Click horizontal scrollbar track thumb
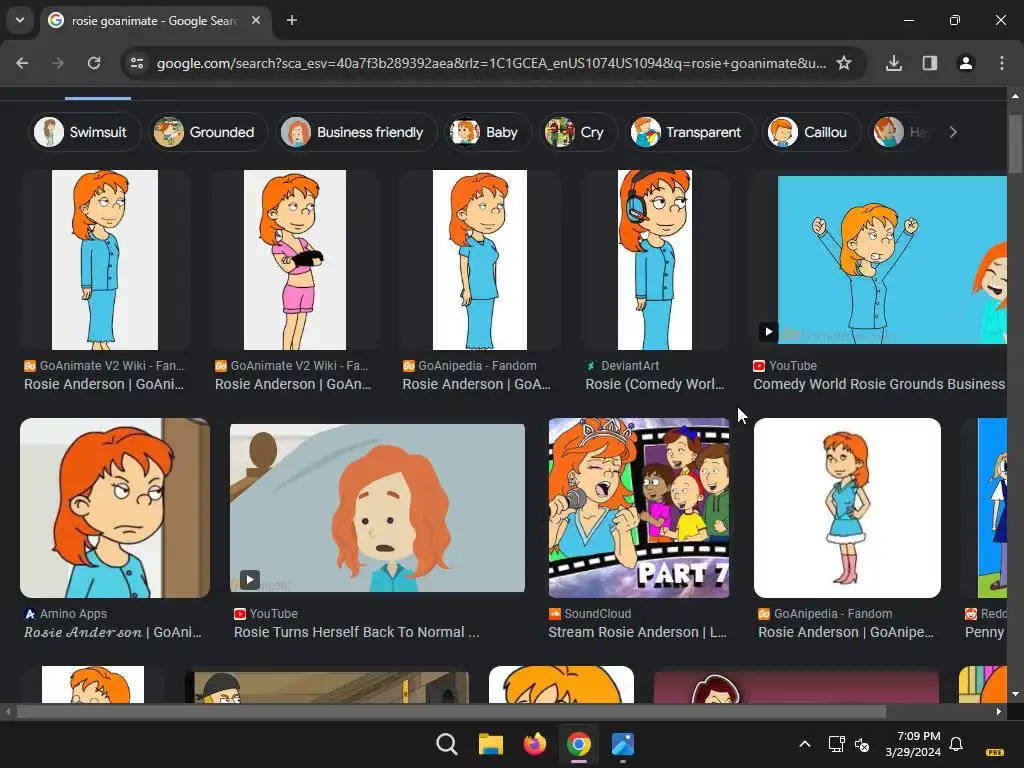 coord(451,712)
